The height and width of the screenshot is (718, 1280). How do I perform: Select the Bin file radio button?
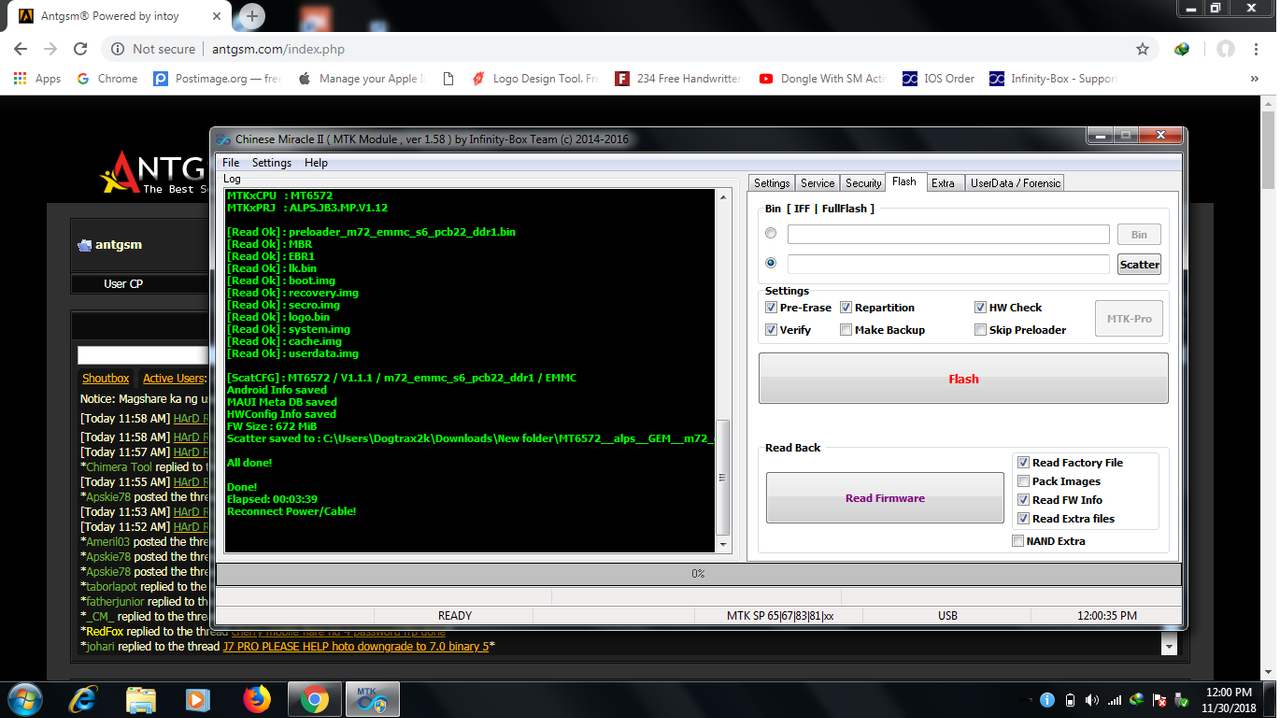click(770, 233)
